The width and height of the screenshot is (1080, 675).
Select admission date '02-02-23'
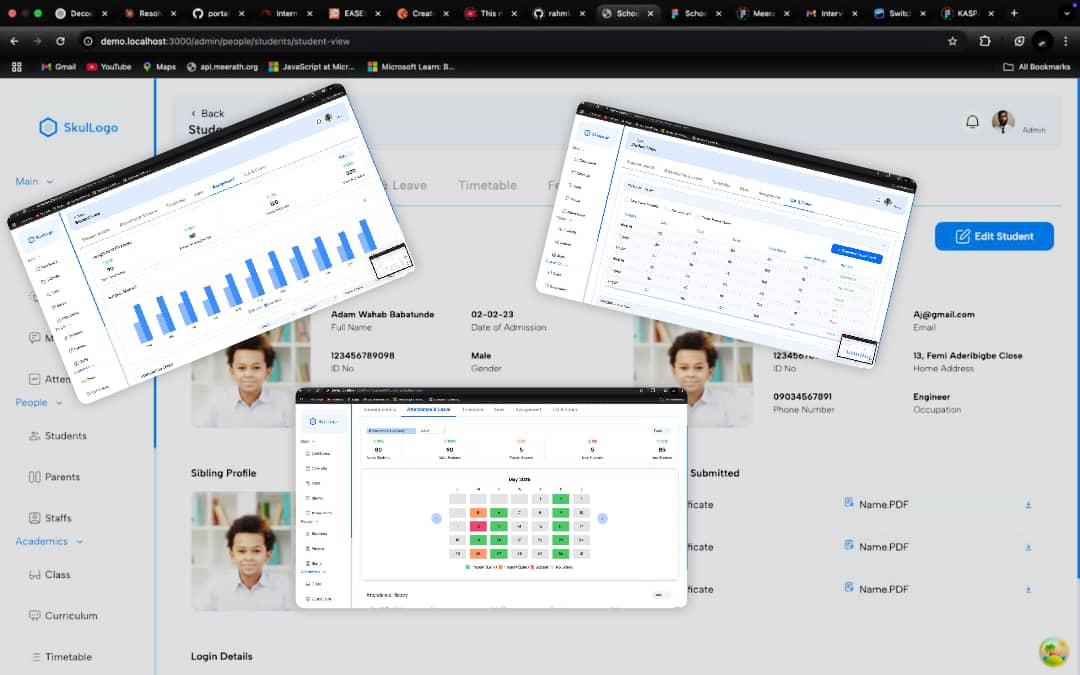tap(492, 314)
